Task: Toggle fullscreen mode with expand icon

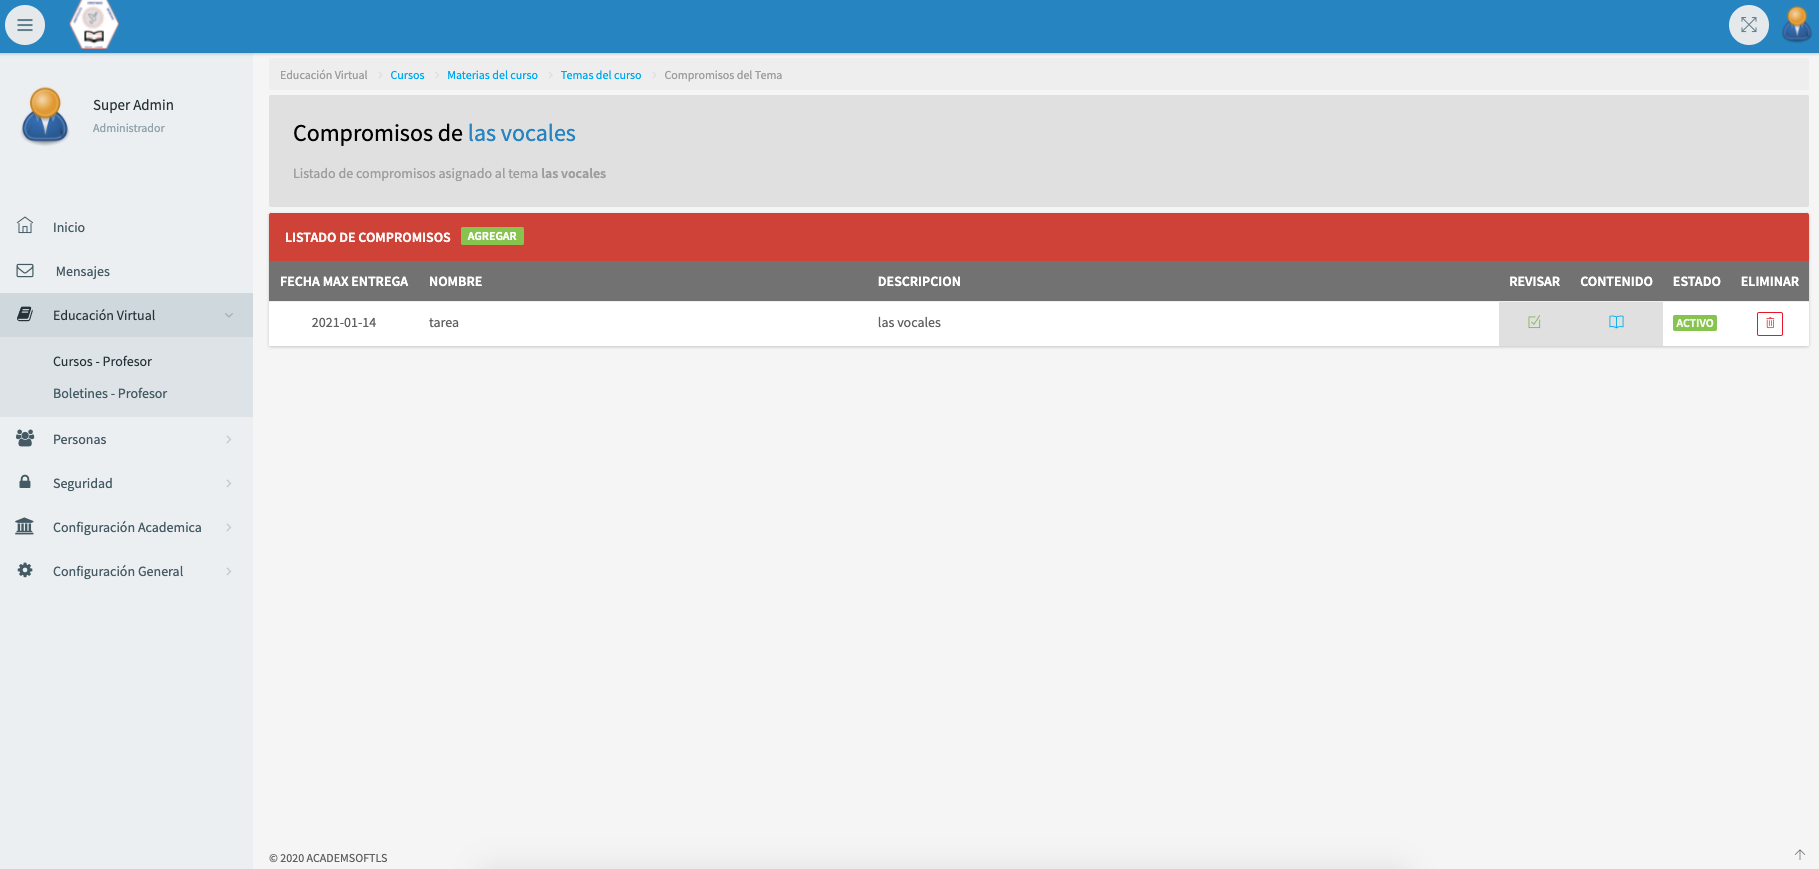Action: [x=1748, y=25]
